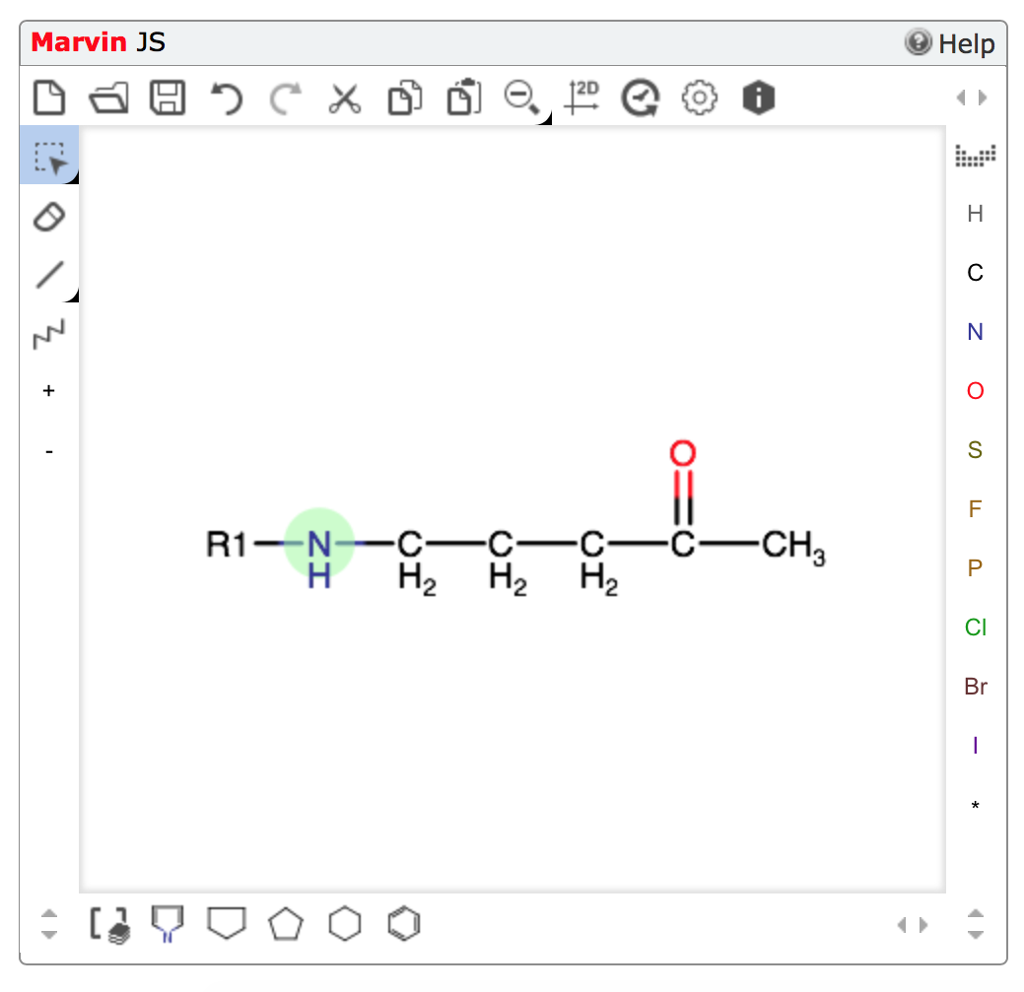1024x992 pixels.
Task: Open MarvinJS settings
Action: tap(699, 97)
